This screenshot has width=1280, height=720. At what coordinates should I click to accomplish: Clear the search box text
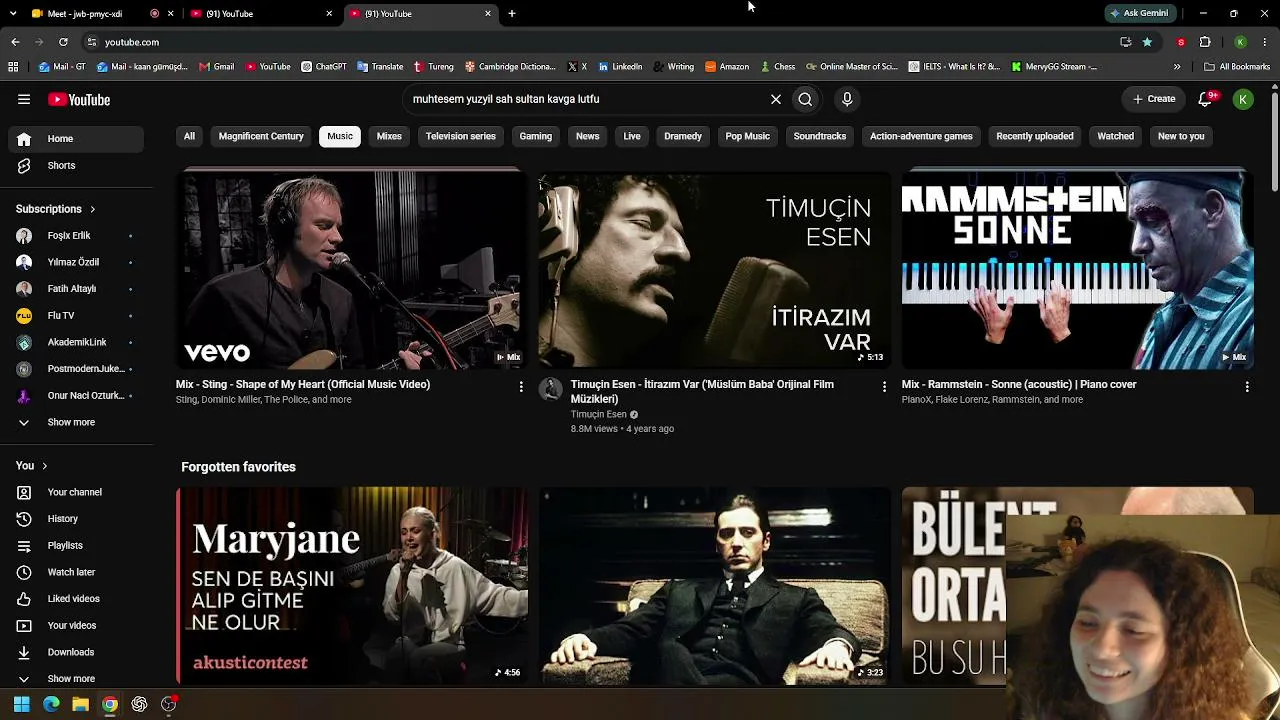tap(775, 99)
